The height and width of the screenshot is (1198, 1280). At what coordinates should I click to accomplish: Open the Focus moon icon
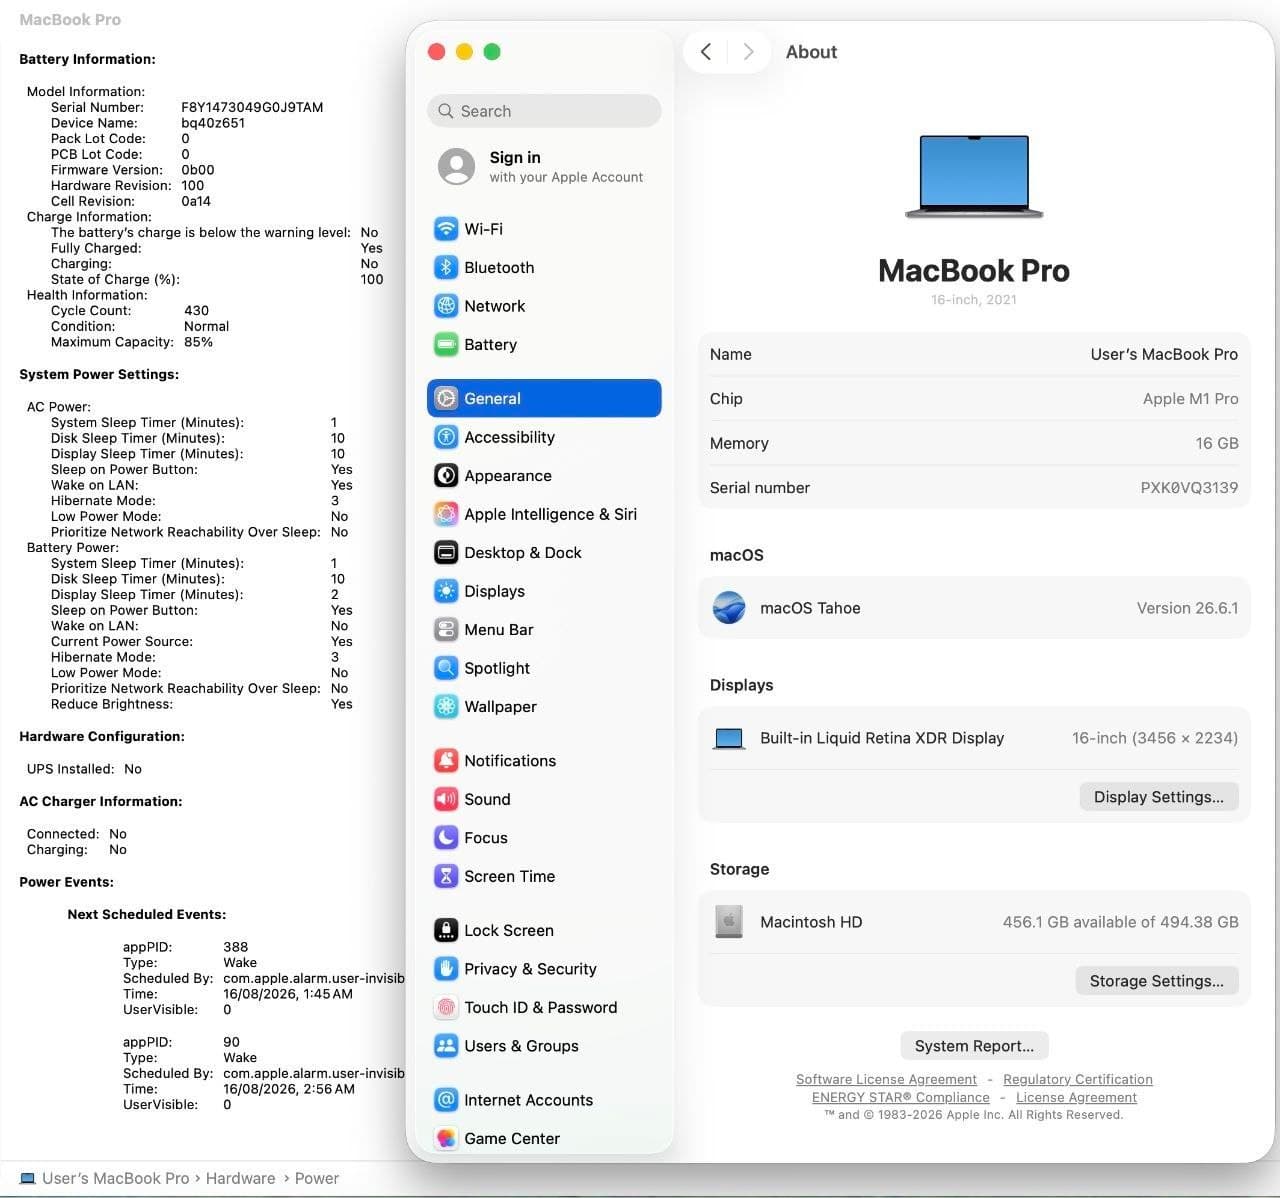[446, 837]
